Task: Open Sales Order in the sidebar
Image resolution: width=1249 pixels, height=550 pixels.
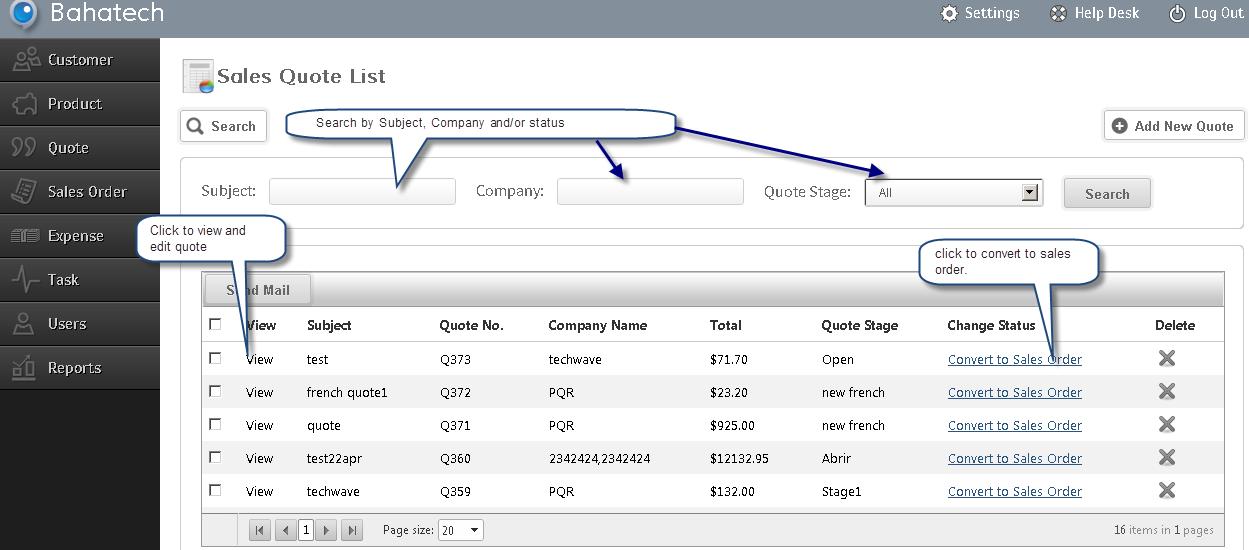Action: coord(80,191)
